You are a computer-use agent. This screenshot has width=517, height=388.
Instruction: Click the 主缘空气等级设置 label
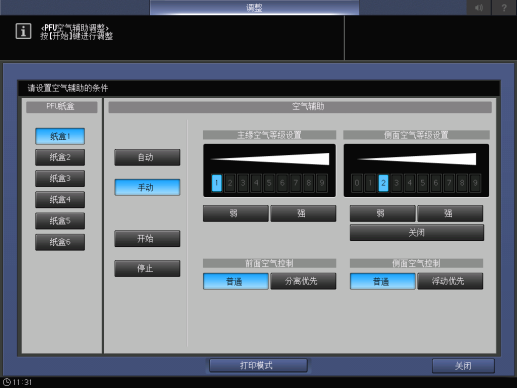[269, 135]
